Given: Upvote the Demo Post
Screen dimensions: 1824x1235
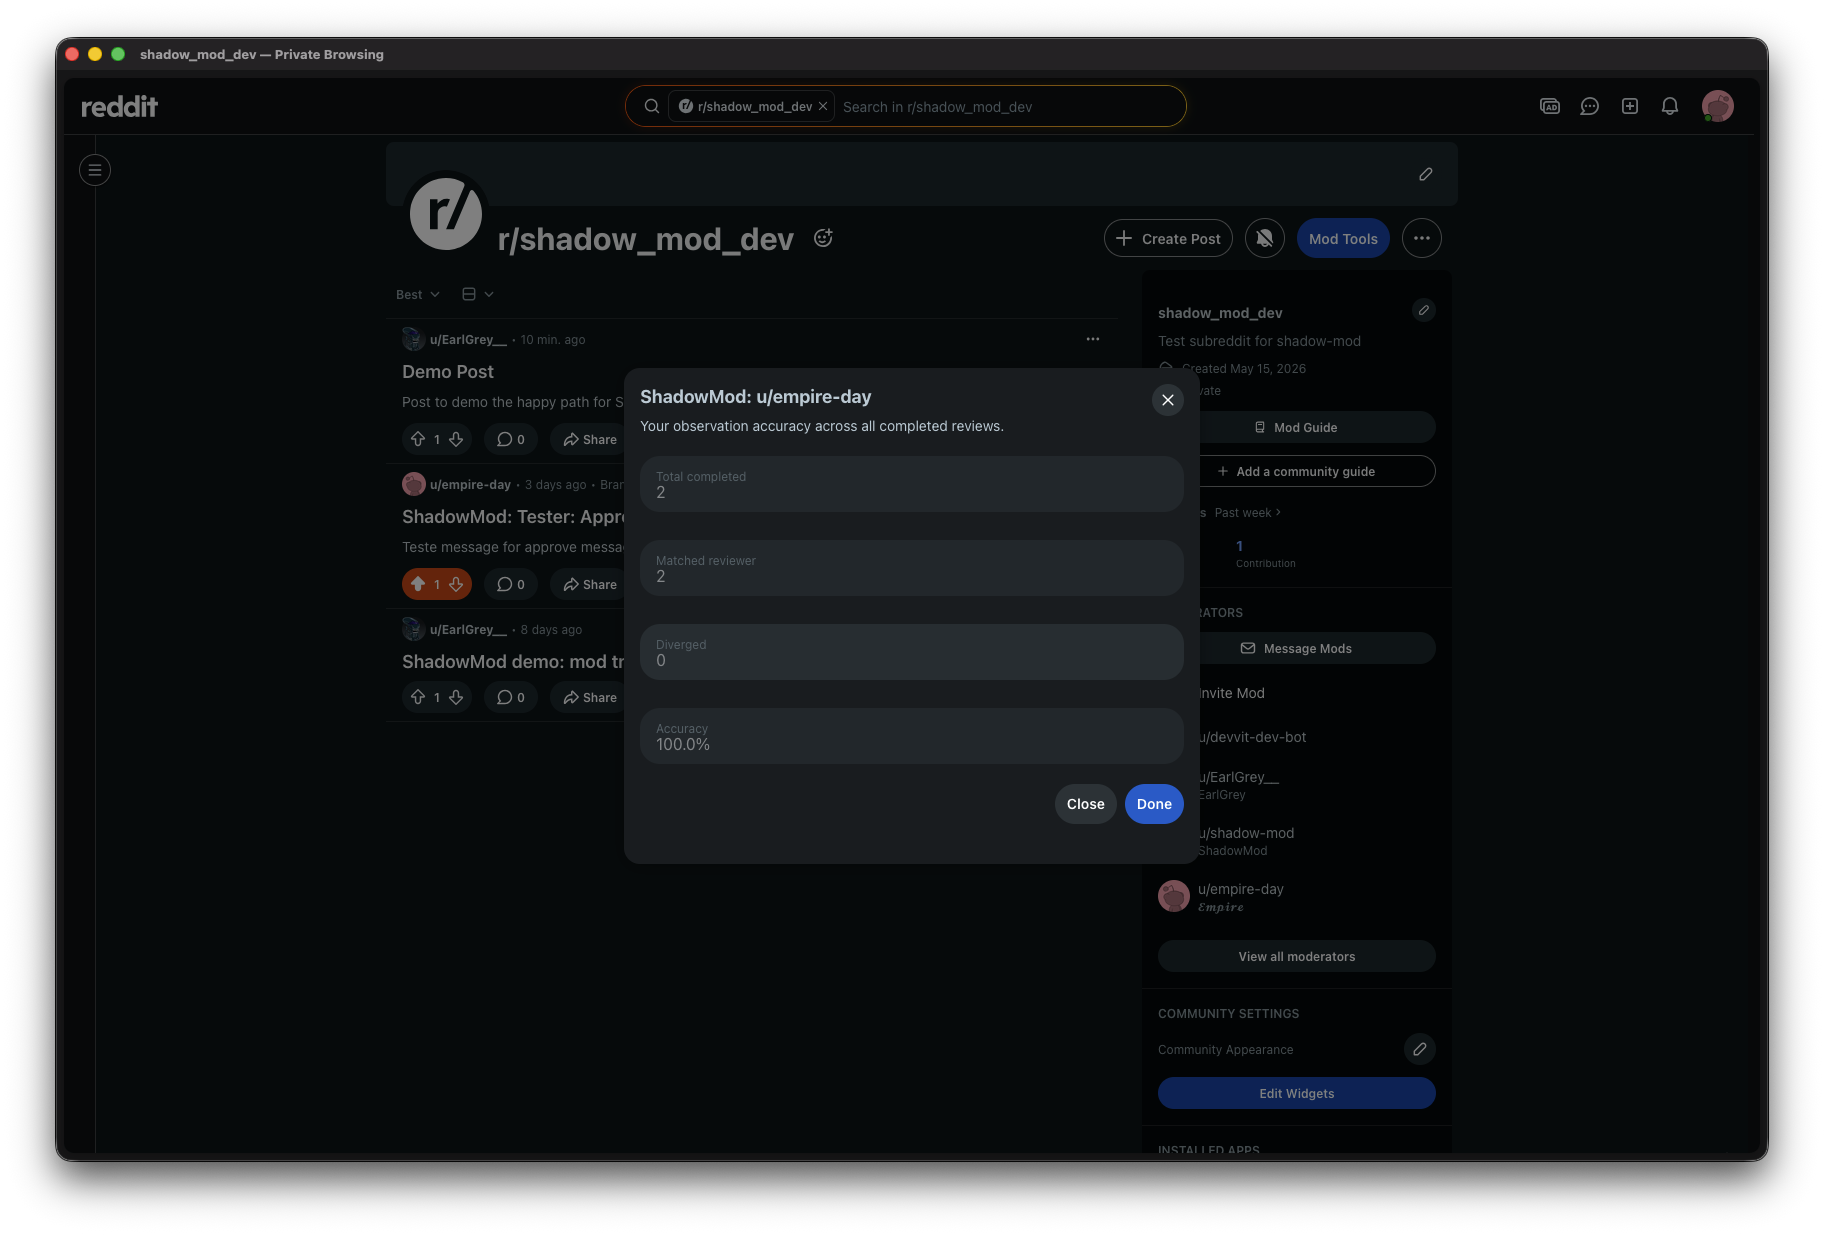Looking at the screenshot, I should 418,440.
